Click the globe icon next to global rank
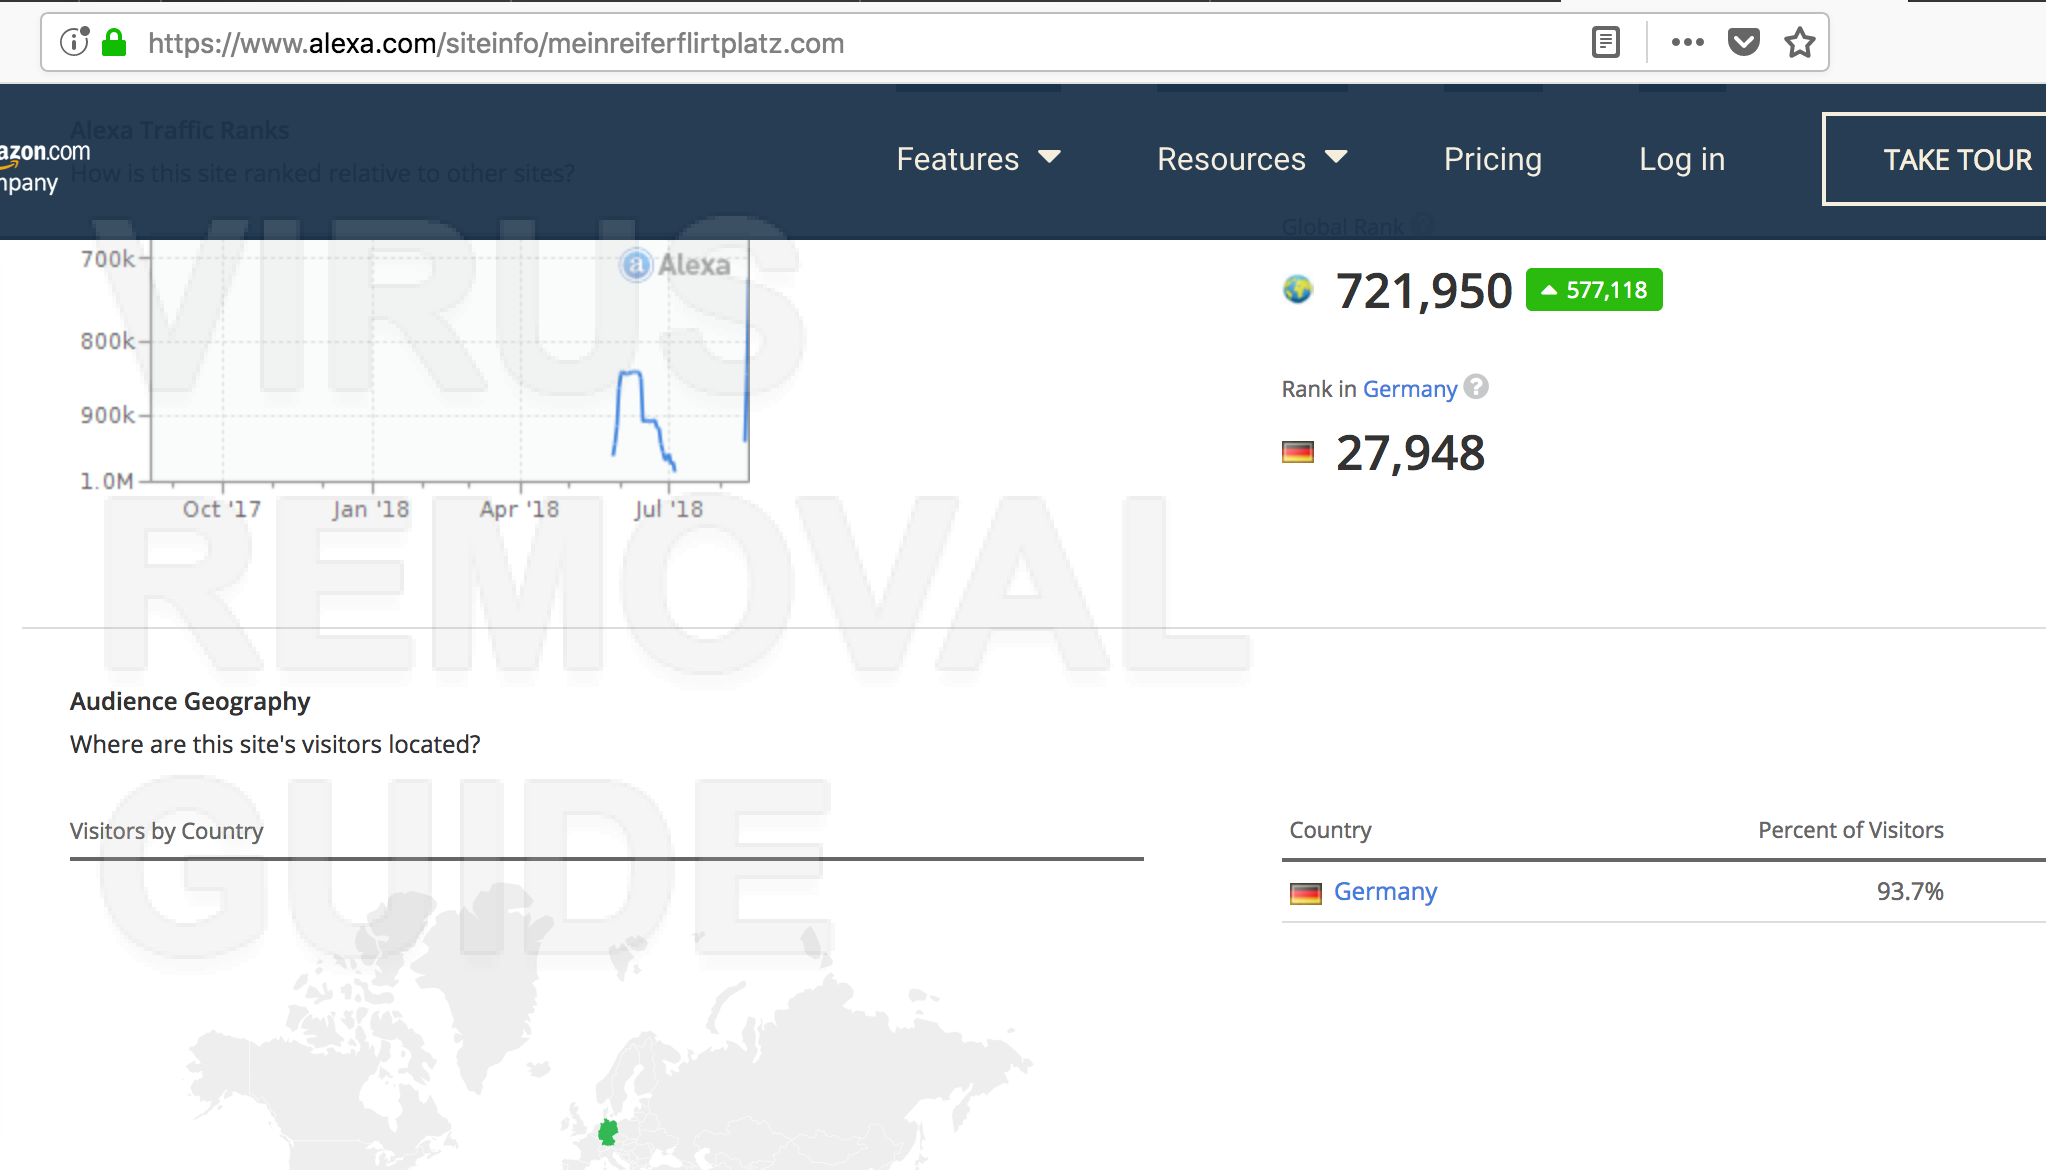Viewport: 2046px width, 1170px height. click(x=1297, y=290)
